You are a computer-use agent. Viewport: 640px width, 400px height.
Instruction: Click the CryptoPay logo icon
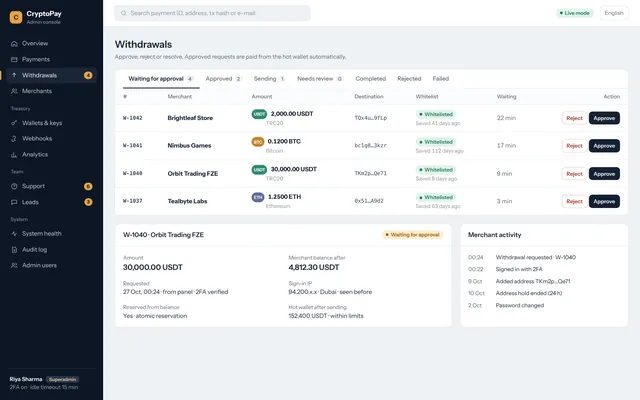16,17
